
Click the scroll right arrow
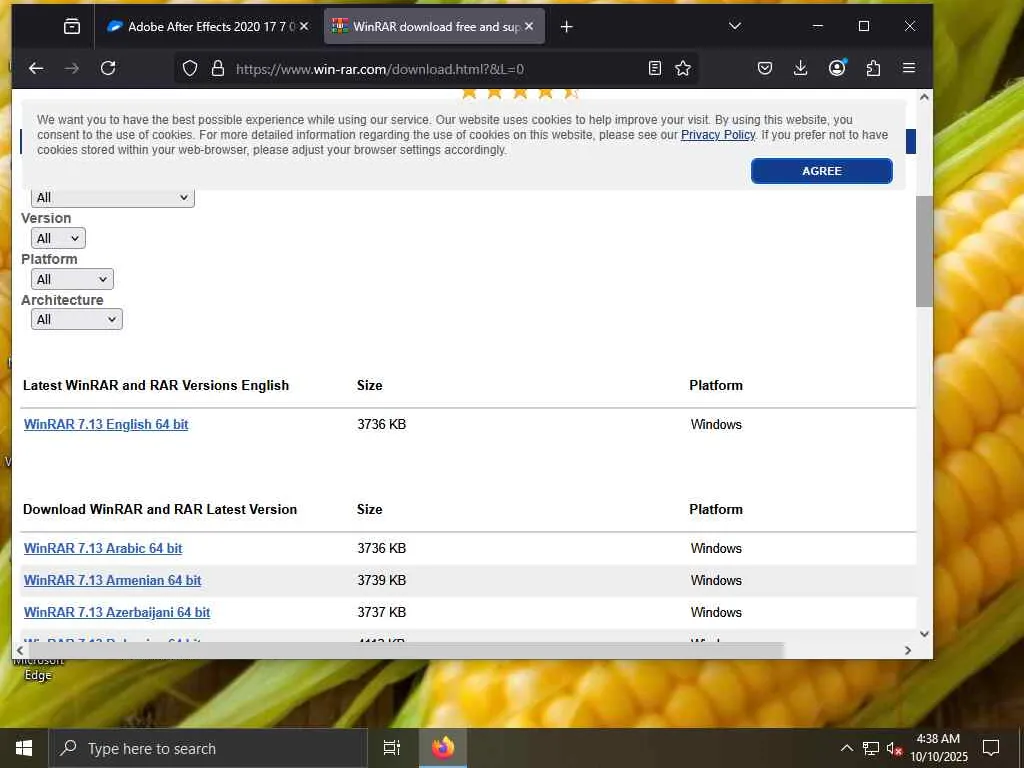pyautogui.click(x=908, y=650)
